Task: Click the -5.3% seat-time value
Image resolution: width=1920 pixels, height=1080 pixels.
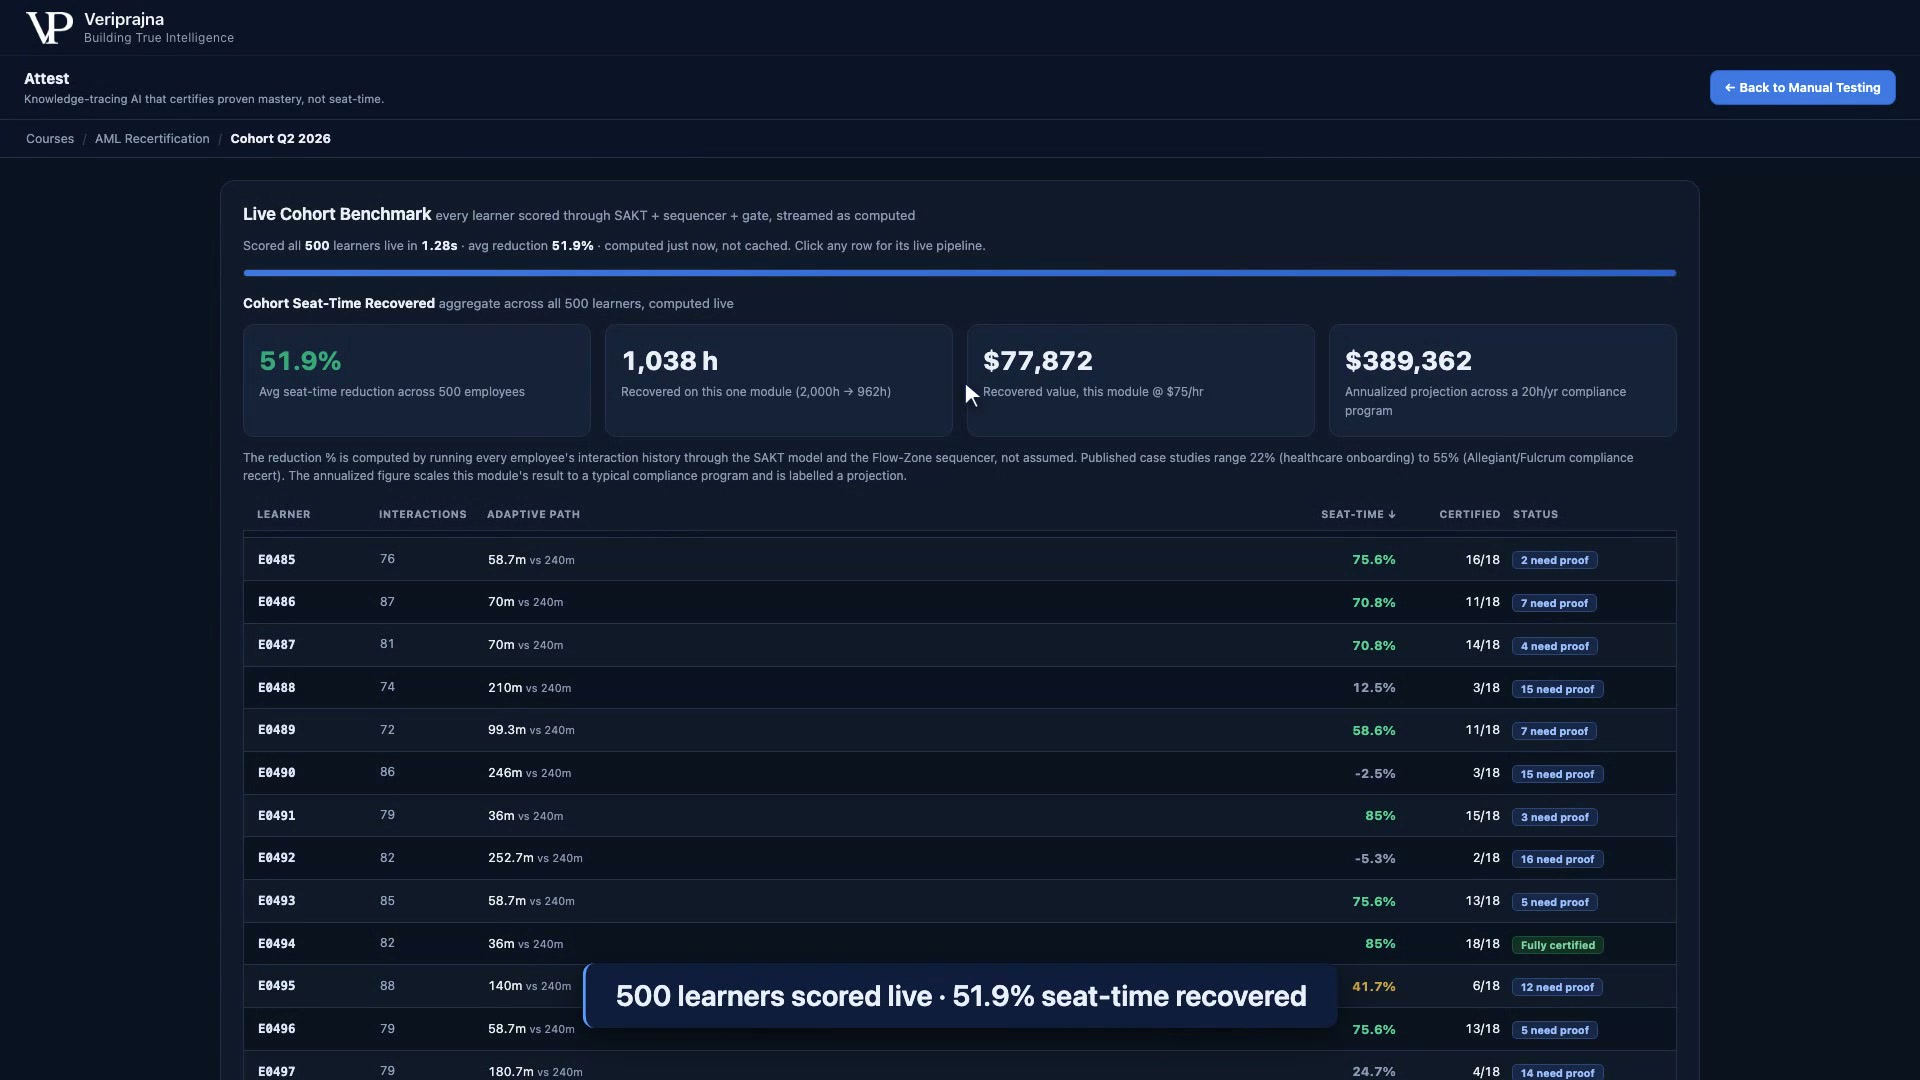Action: [x=1375, y=859]
